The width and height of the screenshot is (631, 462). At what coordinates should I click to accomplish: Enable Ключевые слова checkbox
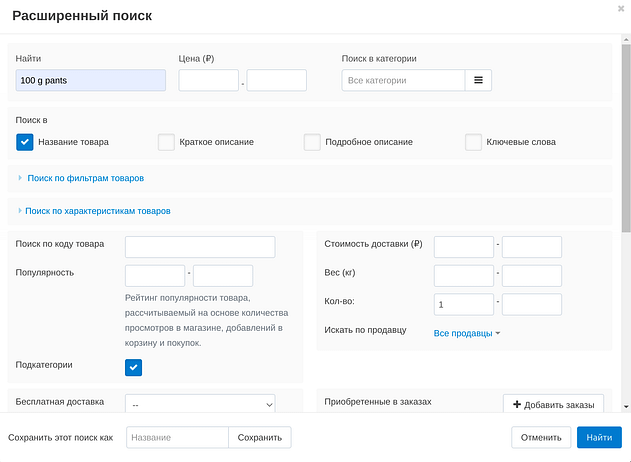[x=473, y=142]
